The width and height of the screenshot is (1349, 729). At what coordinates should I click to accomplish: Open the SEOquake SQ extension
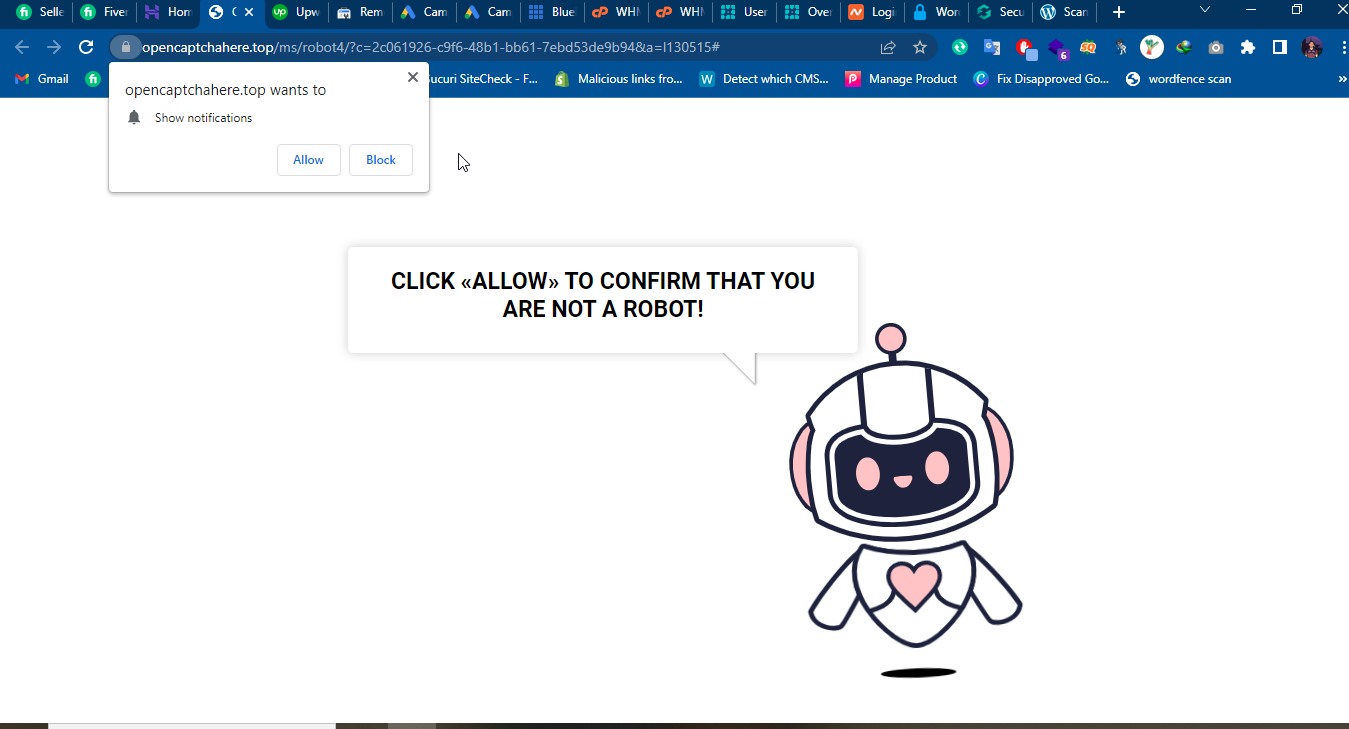(1088, 47)
